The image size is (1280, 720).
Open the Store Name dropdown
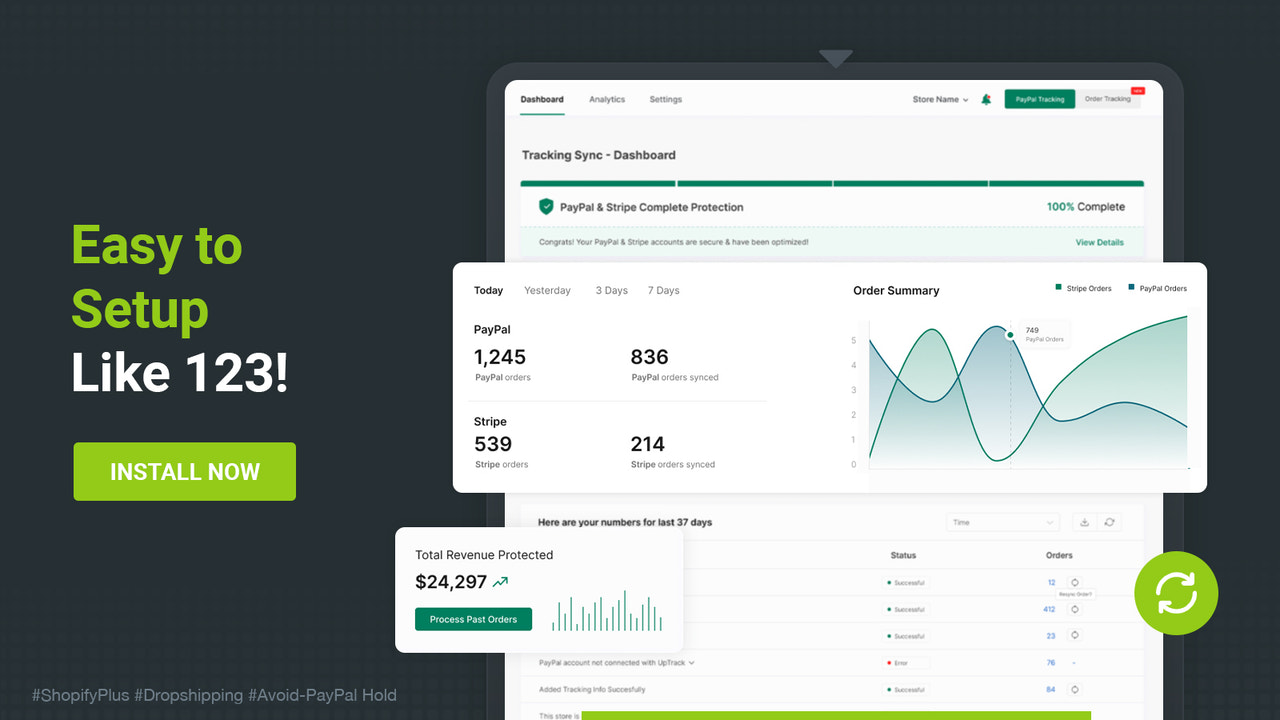point(940,99)
